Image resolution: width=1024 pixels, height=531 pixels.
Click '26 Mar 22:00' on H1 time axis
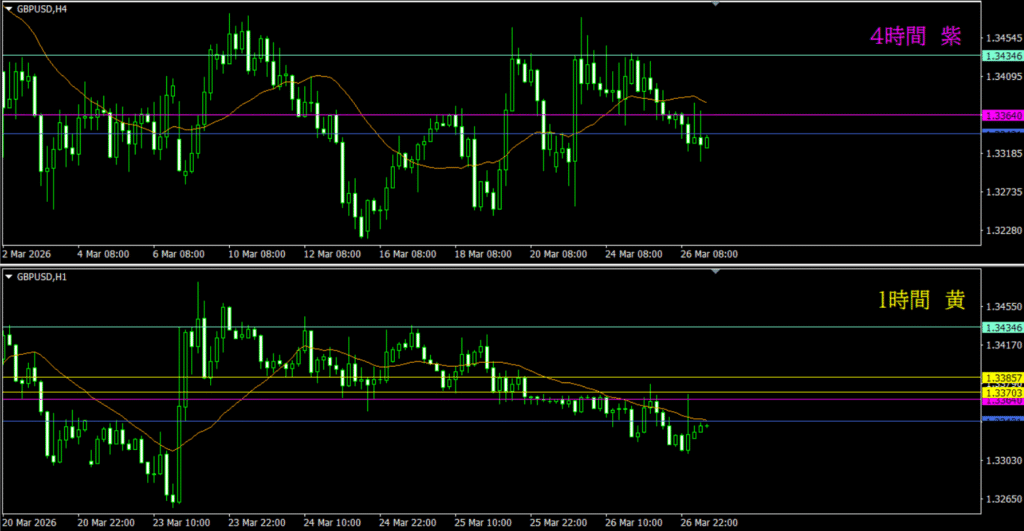[x=708, y=522]
